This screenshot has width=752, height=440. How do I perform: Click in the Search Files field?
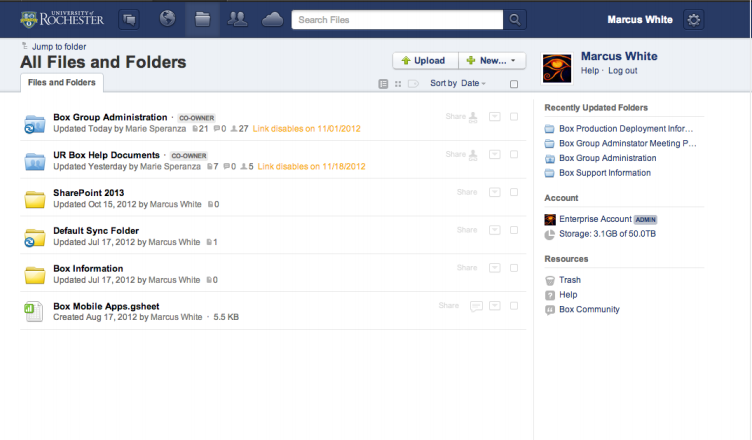tap(397, 20)
